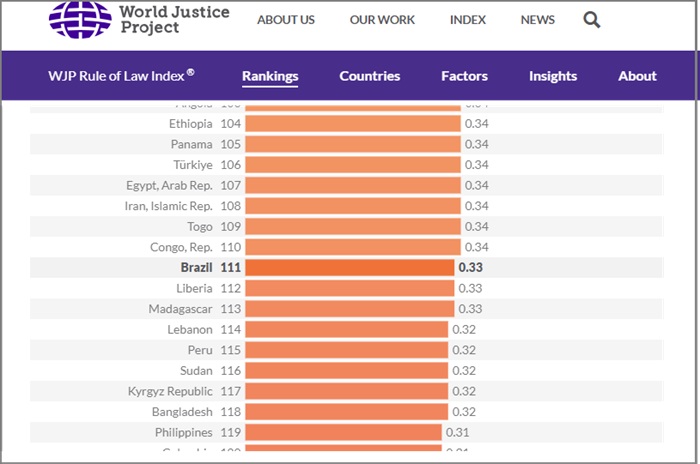Open the About tab in purple bar
The height and width of the screenshot is (464, 700).
coord(637,76)
